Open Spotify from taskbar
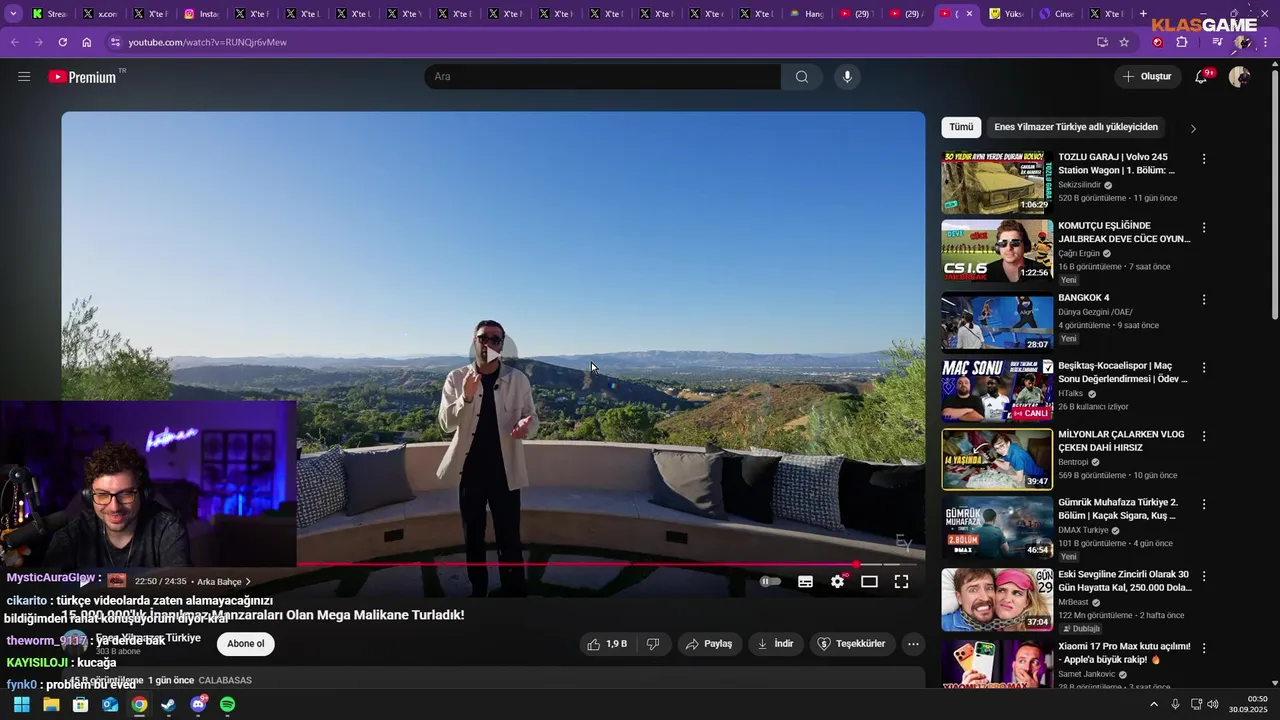This screenshot has height=720, width=1280. (x=227, y=705)
